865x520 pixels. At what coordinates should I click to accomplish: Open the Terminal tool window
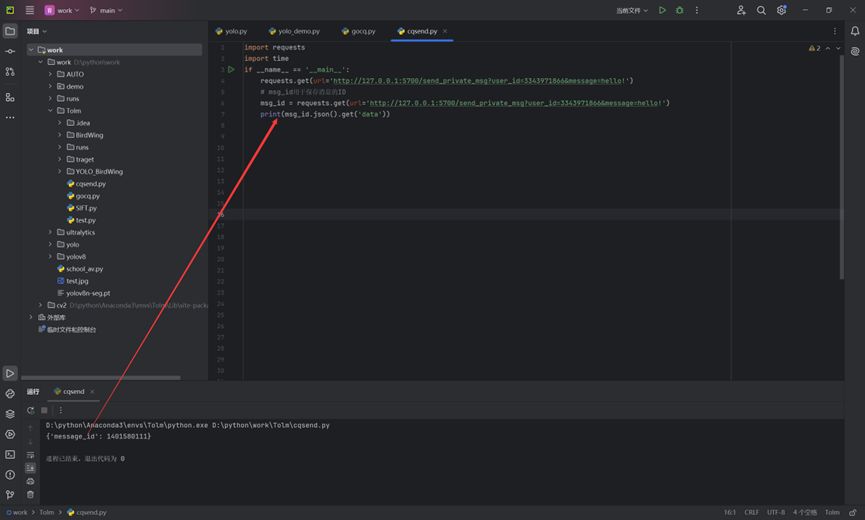click(10, 454)
